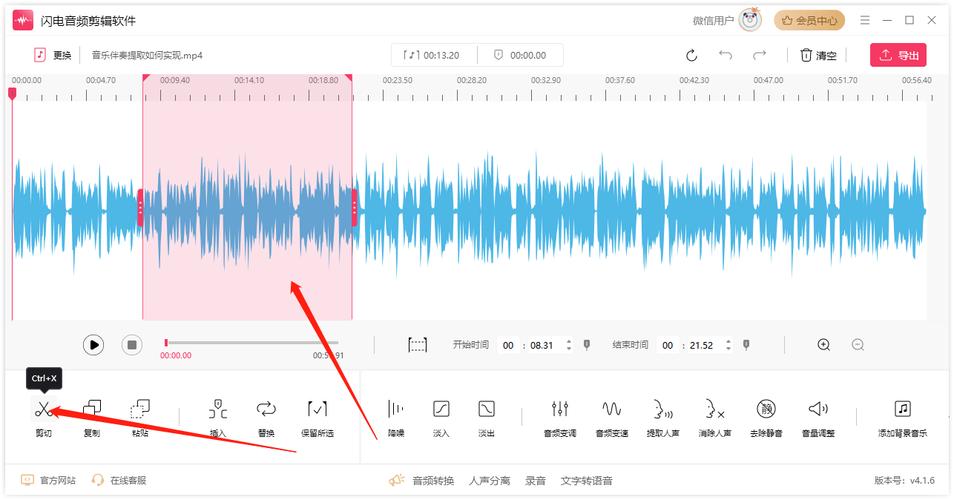954x500 pixels.
Task: Click the app logo in the title bar
Action: click(23, 21)
